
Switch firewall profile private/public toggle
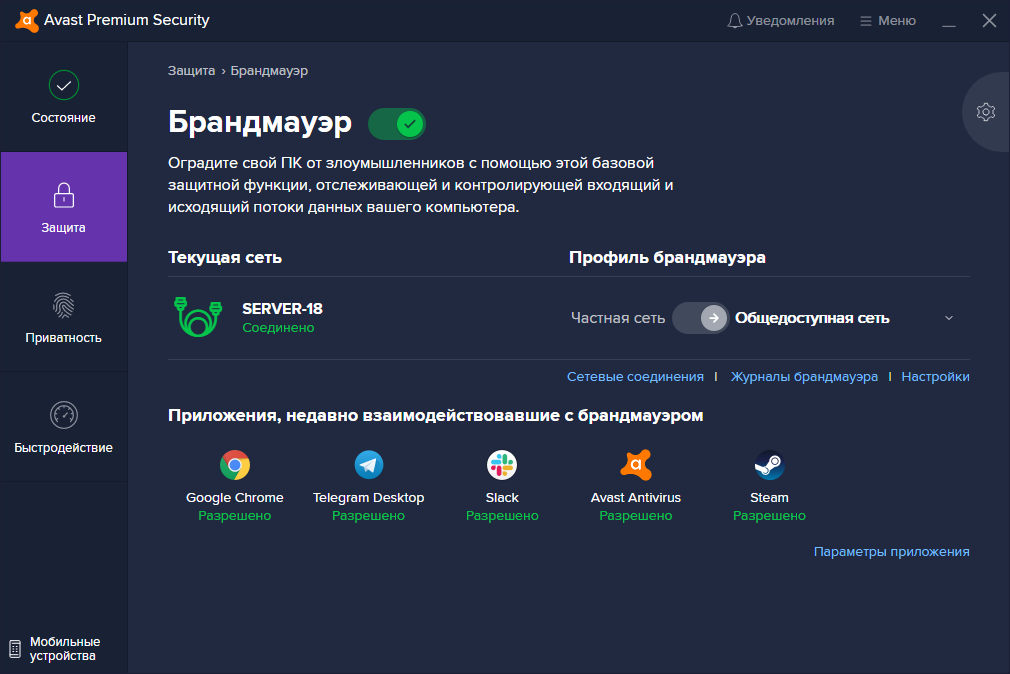(700, 318)
